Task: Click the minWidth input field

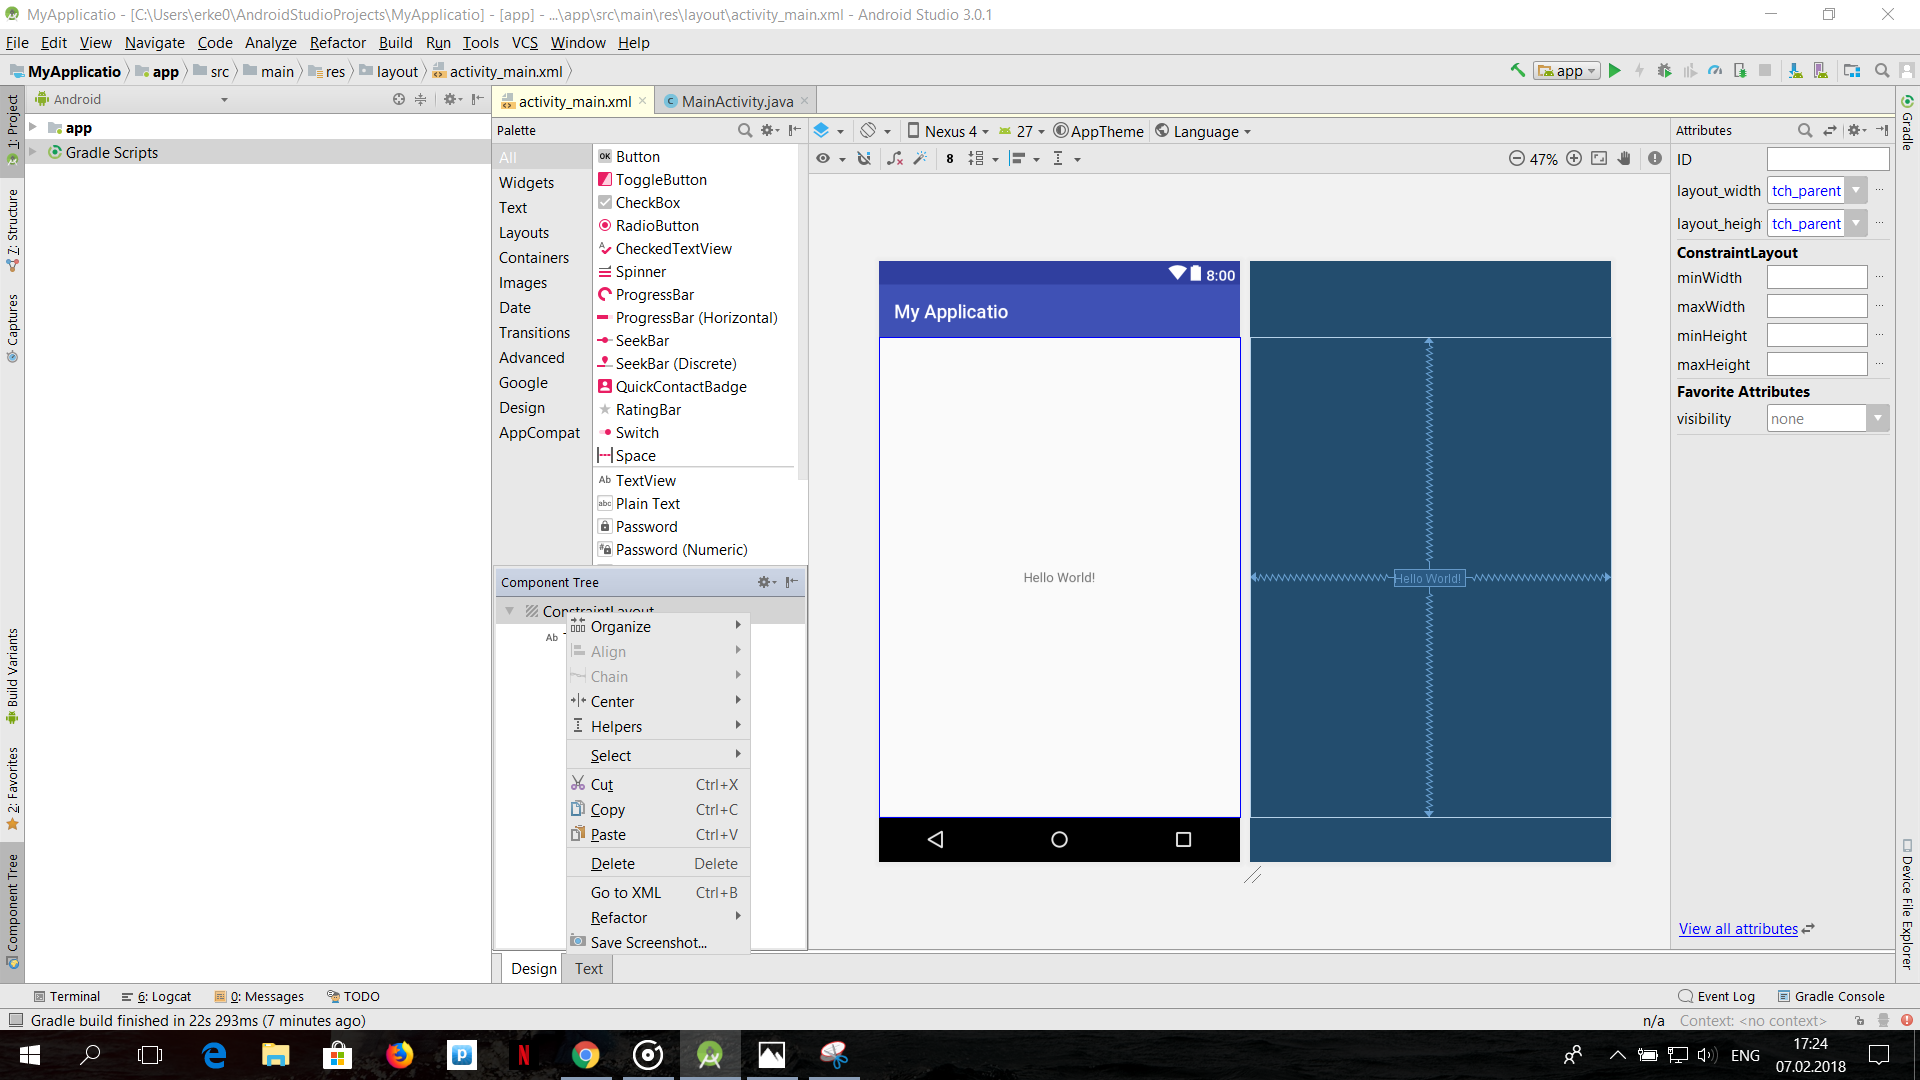Action: click(x=1816, y=277)
